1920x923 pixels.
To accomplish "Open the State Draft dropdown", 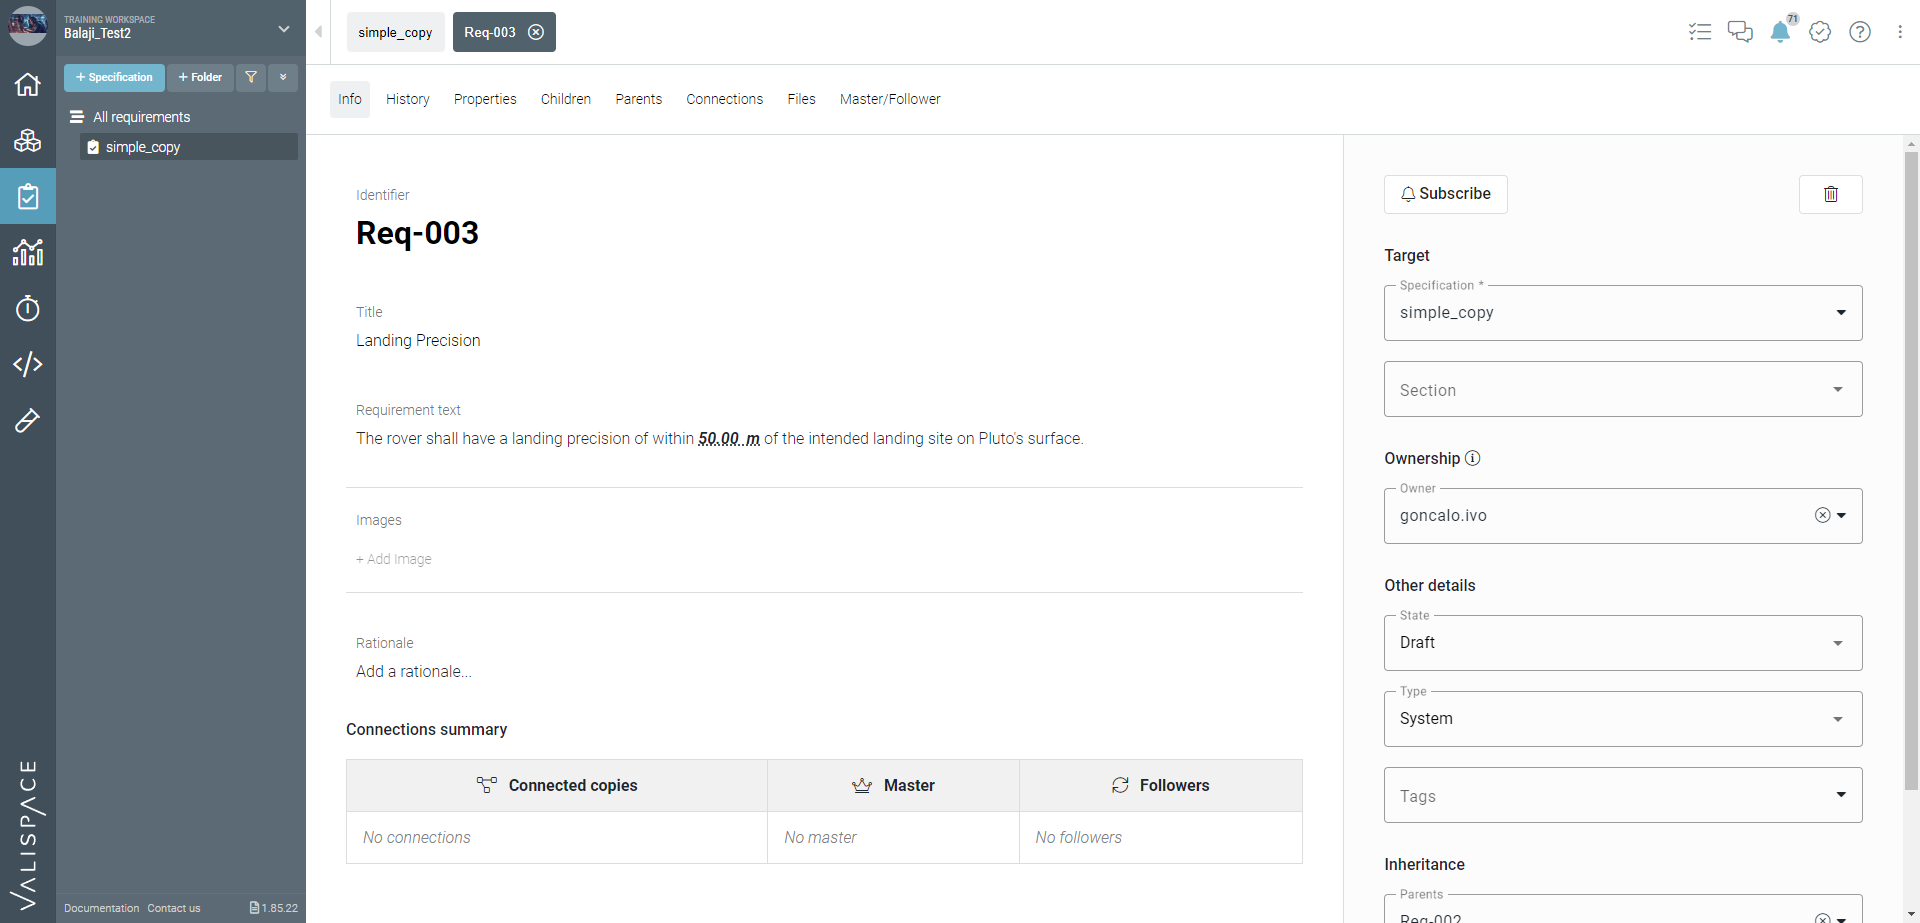I will (1623, 643).
